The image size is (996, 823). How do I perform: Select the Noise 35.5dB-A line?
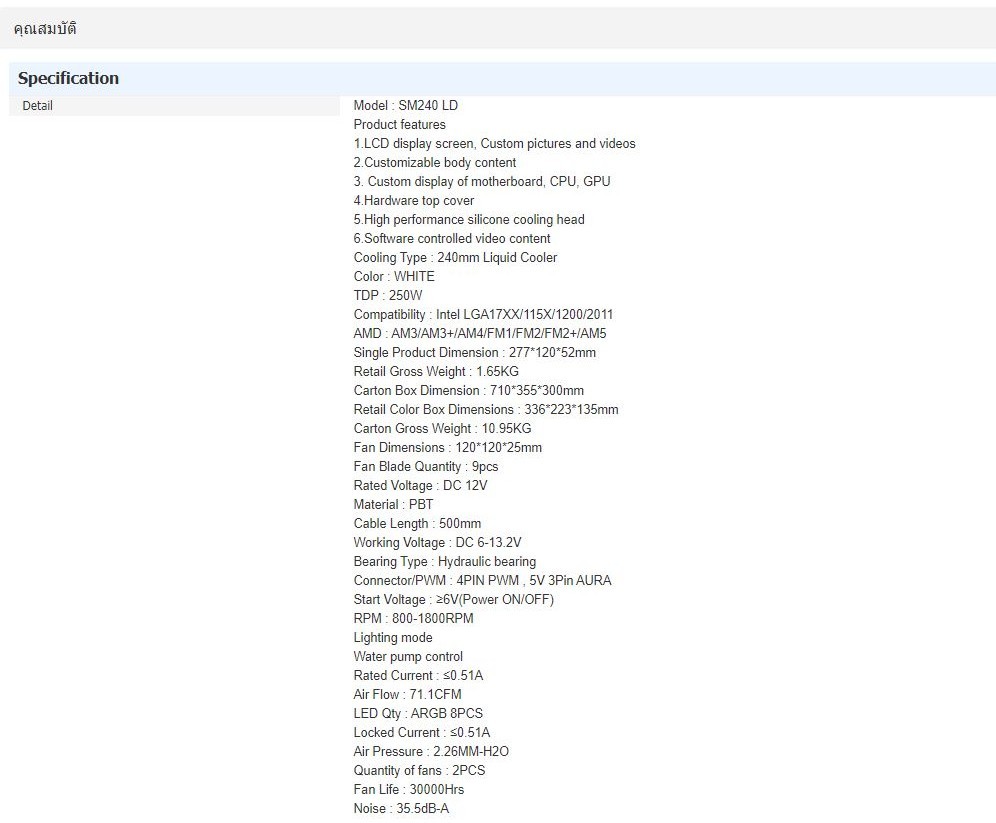click(x=408, y=809)
